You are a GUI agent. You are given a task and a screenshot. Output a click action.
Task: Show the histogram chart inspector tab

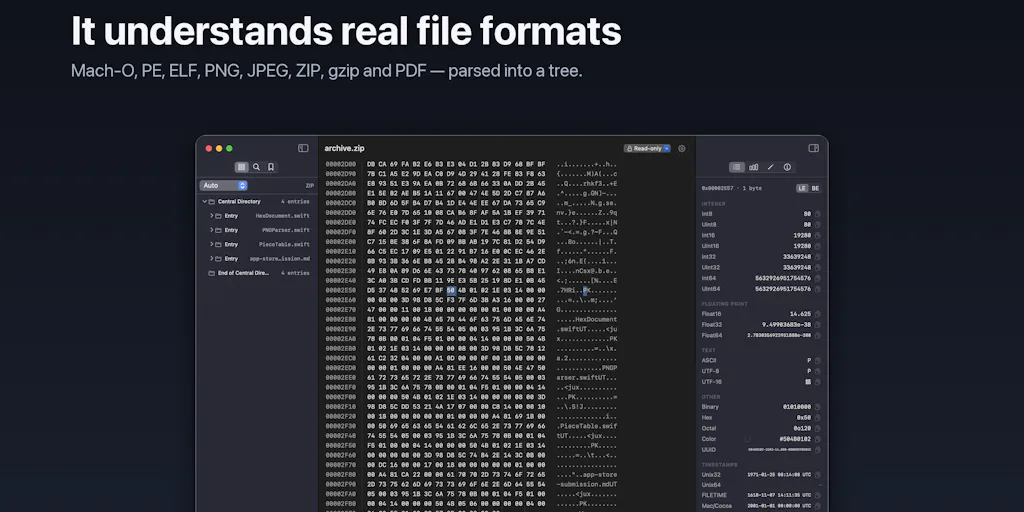click(x=754, y=167)
